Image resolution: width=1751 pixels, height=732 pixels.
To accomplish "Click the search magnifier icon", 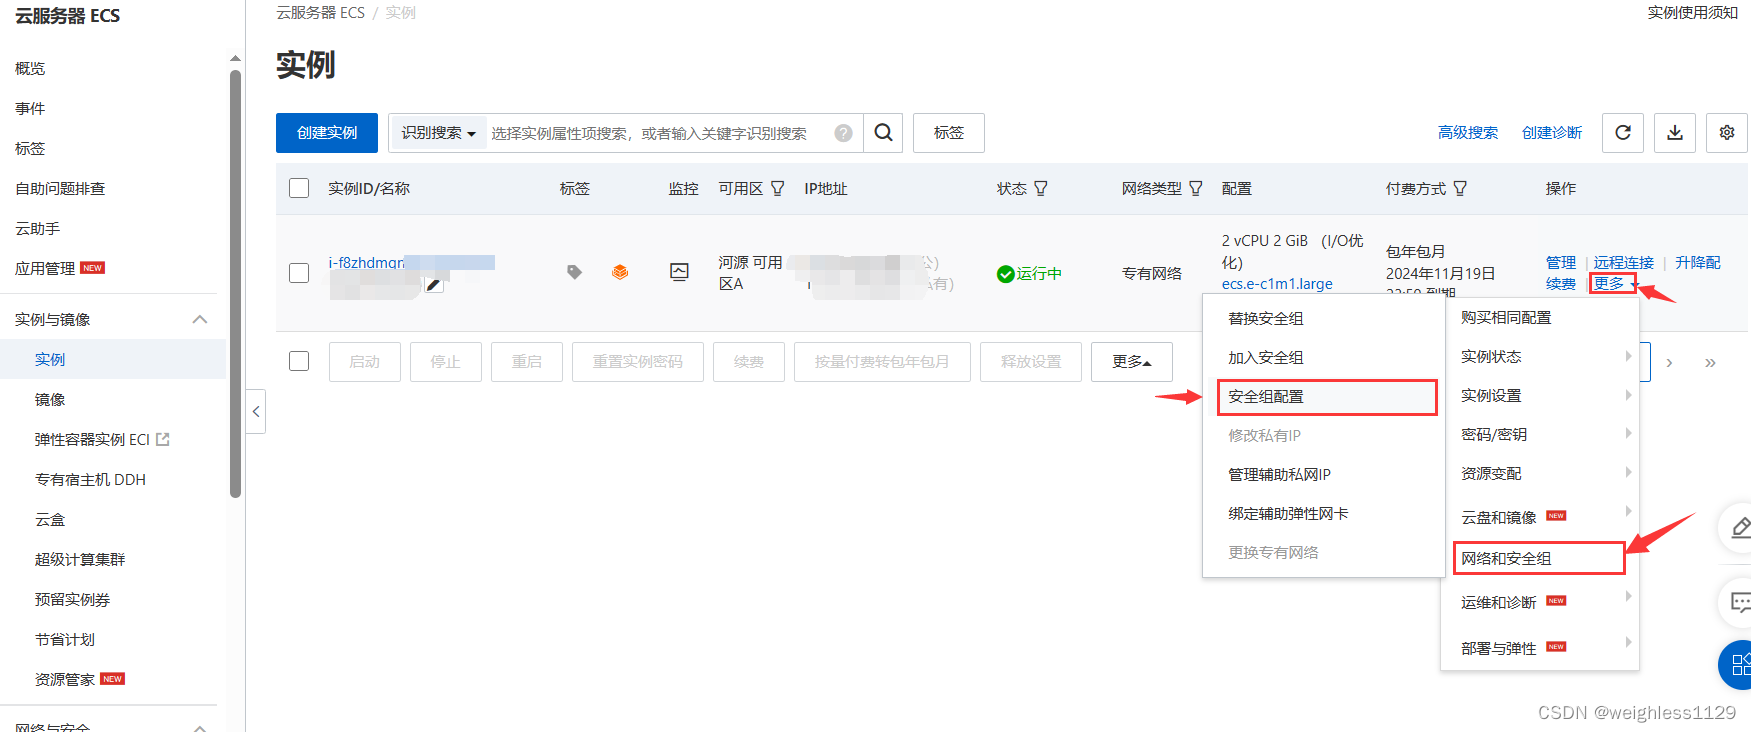I will (883, 133).
